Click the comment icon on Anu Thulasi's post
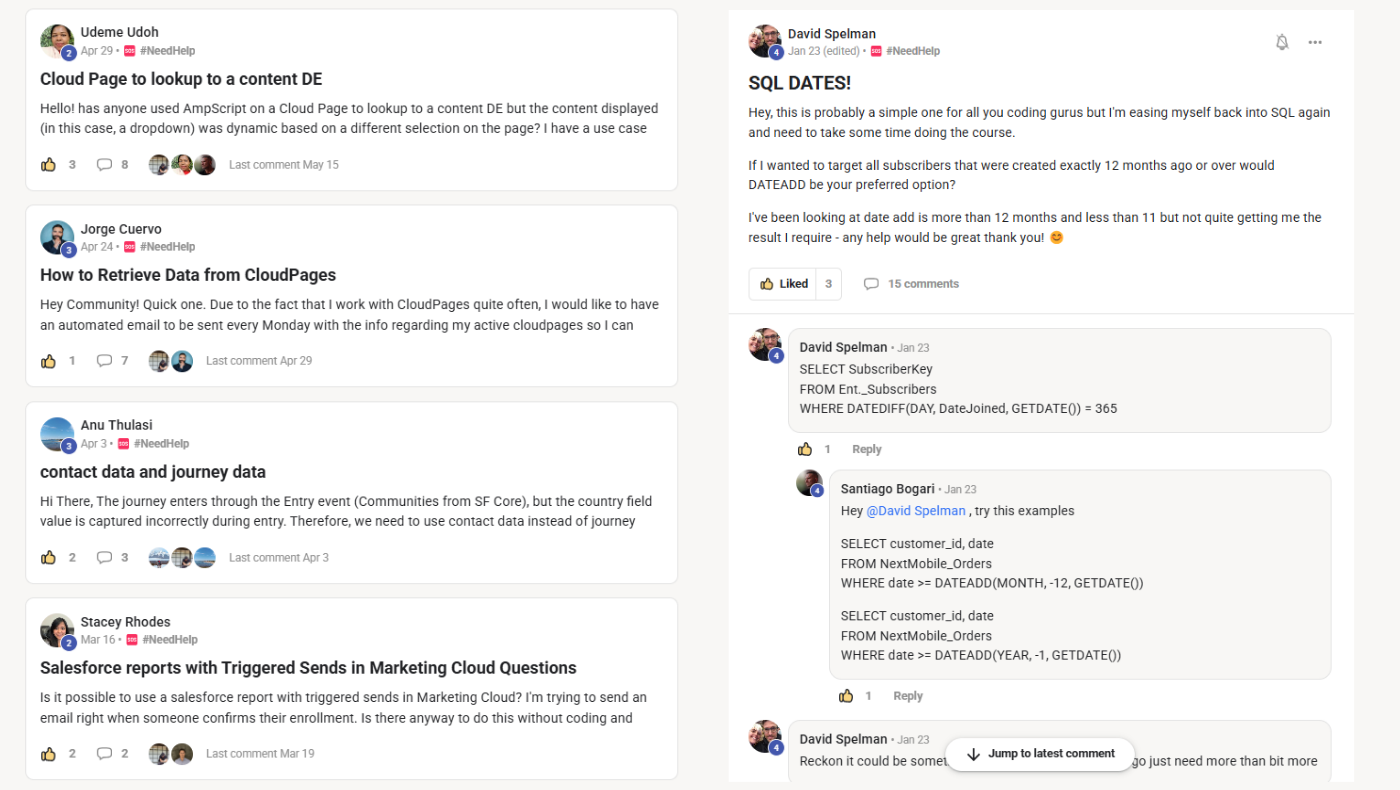The image size is (1400, 790). (x=104, y=557)
